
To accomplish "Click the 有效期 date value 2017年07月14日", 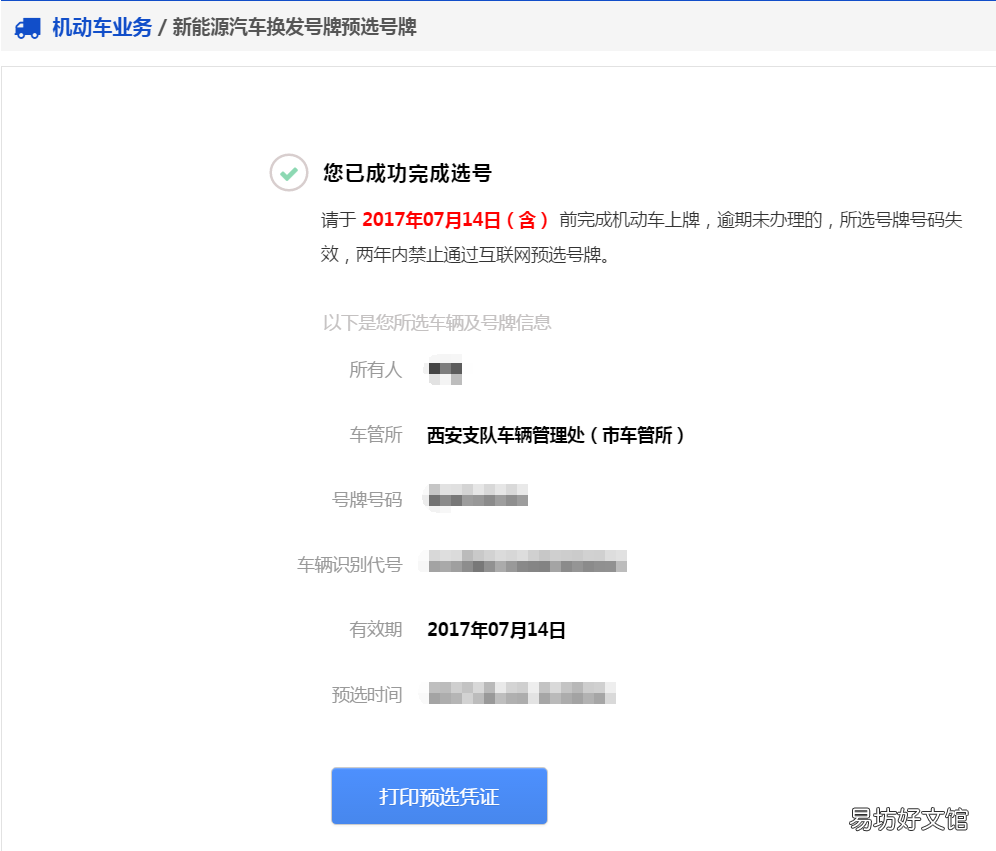I will click(497, 629).
